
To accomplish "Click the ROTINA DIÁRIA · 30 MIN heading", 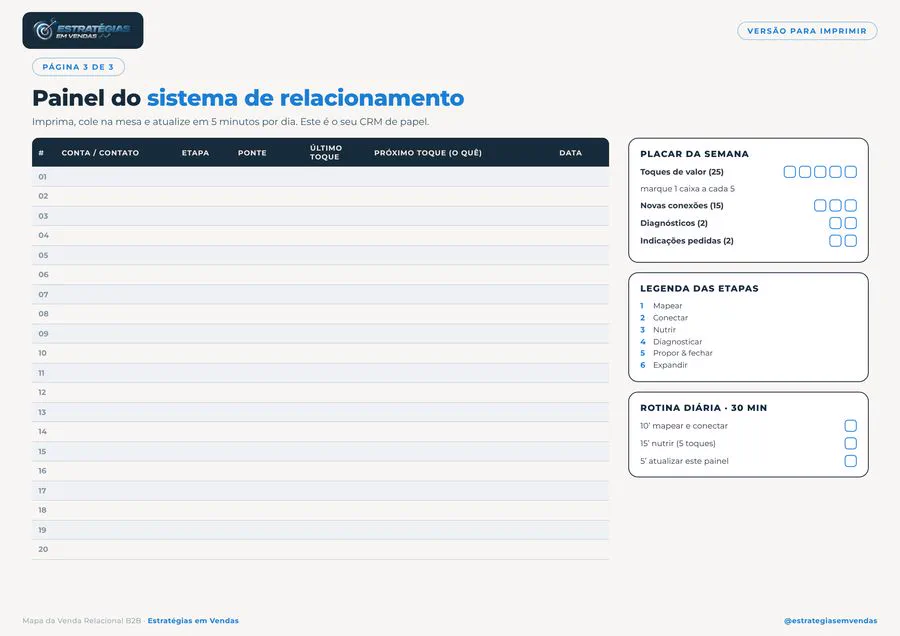I will pos(704,408).
